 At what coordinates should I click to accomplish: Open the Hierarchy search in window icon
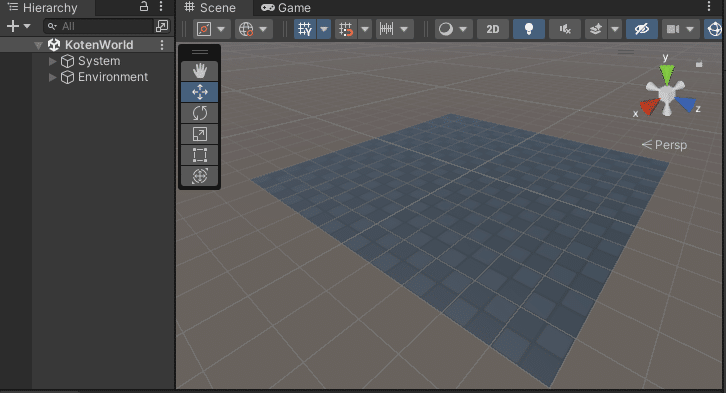coord(162,26)
